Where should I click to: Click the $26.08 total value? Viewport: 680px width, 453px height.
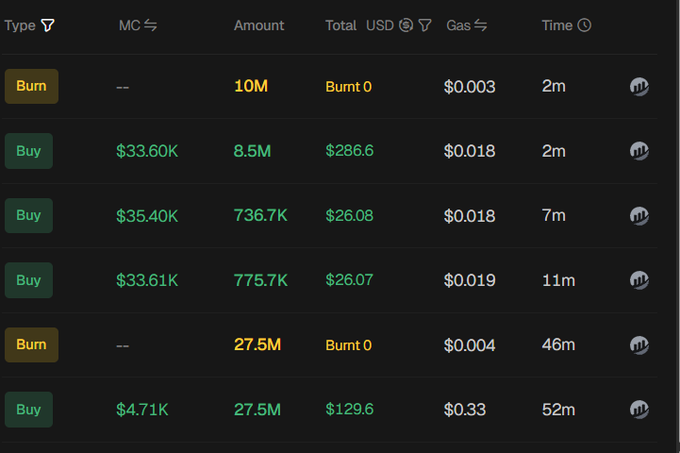349,216
